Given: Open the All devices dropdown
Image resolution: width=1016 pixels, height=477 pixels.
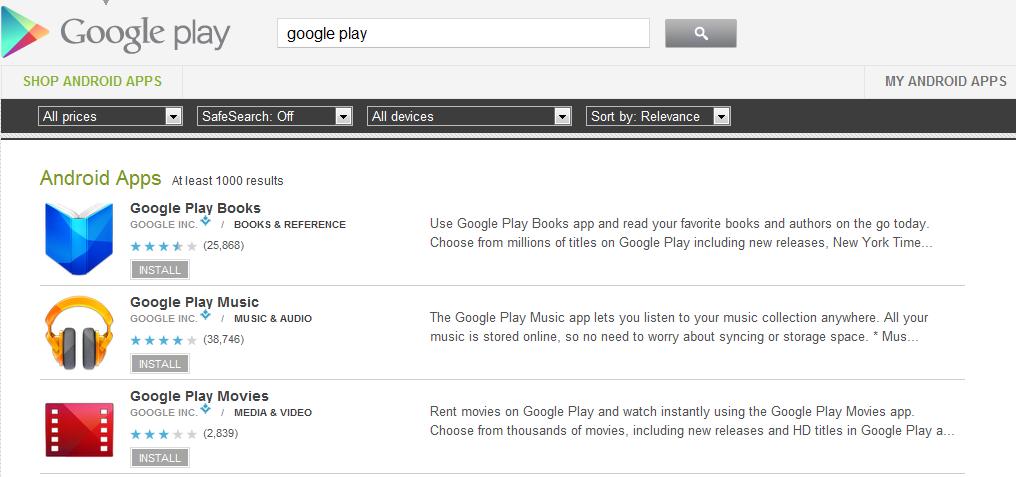Looking at the screenshot, I should [469, 116].
